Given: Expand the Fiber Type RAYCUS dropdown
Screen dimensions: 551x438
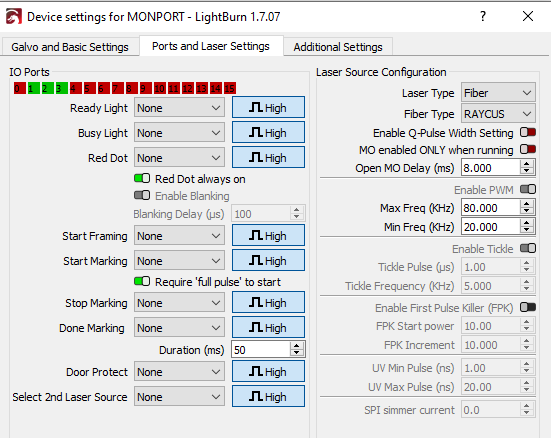Looking at the screenshot, I should (498, 114).
